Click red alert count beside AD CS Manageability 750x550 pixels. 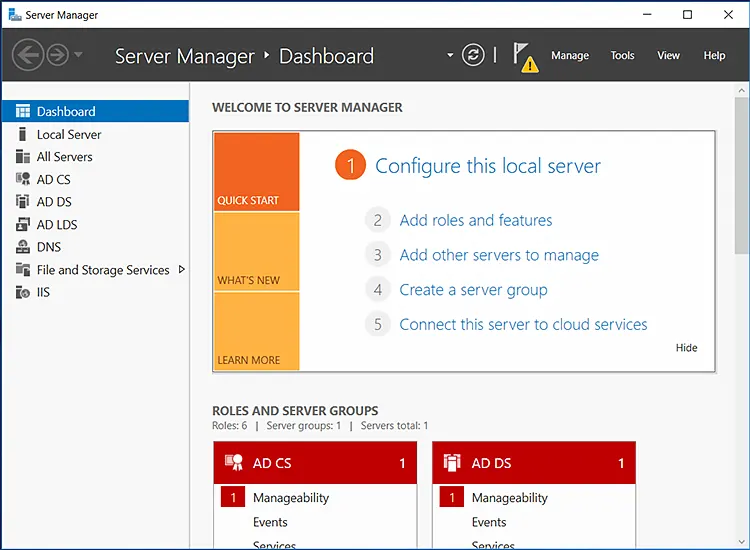[x=233, y=497]
